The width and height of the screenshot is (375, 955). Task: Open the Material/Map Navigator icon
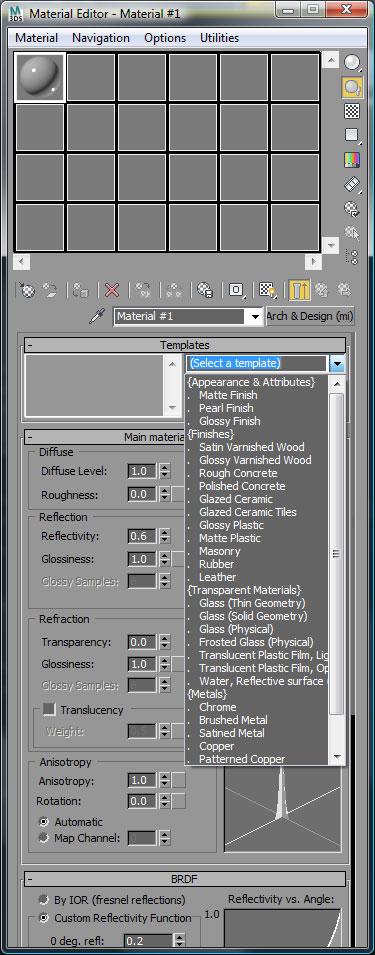352,257
